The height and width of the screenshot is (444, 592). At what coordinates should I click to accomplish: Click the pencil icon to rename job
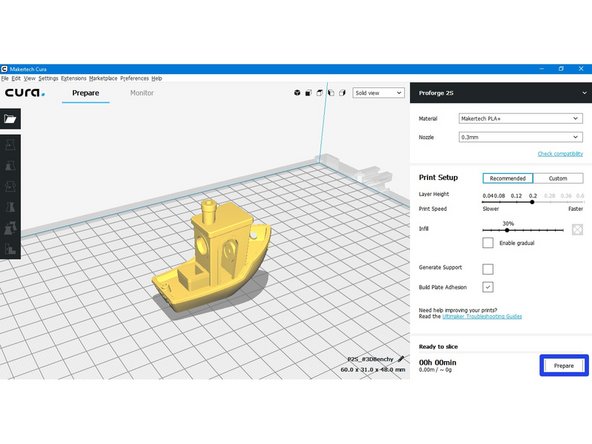coord(401,359)
